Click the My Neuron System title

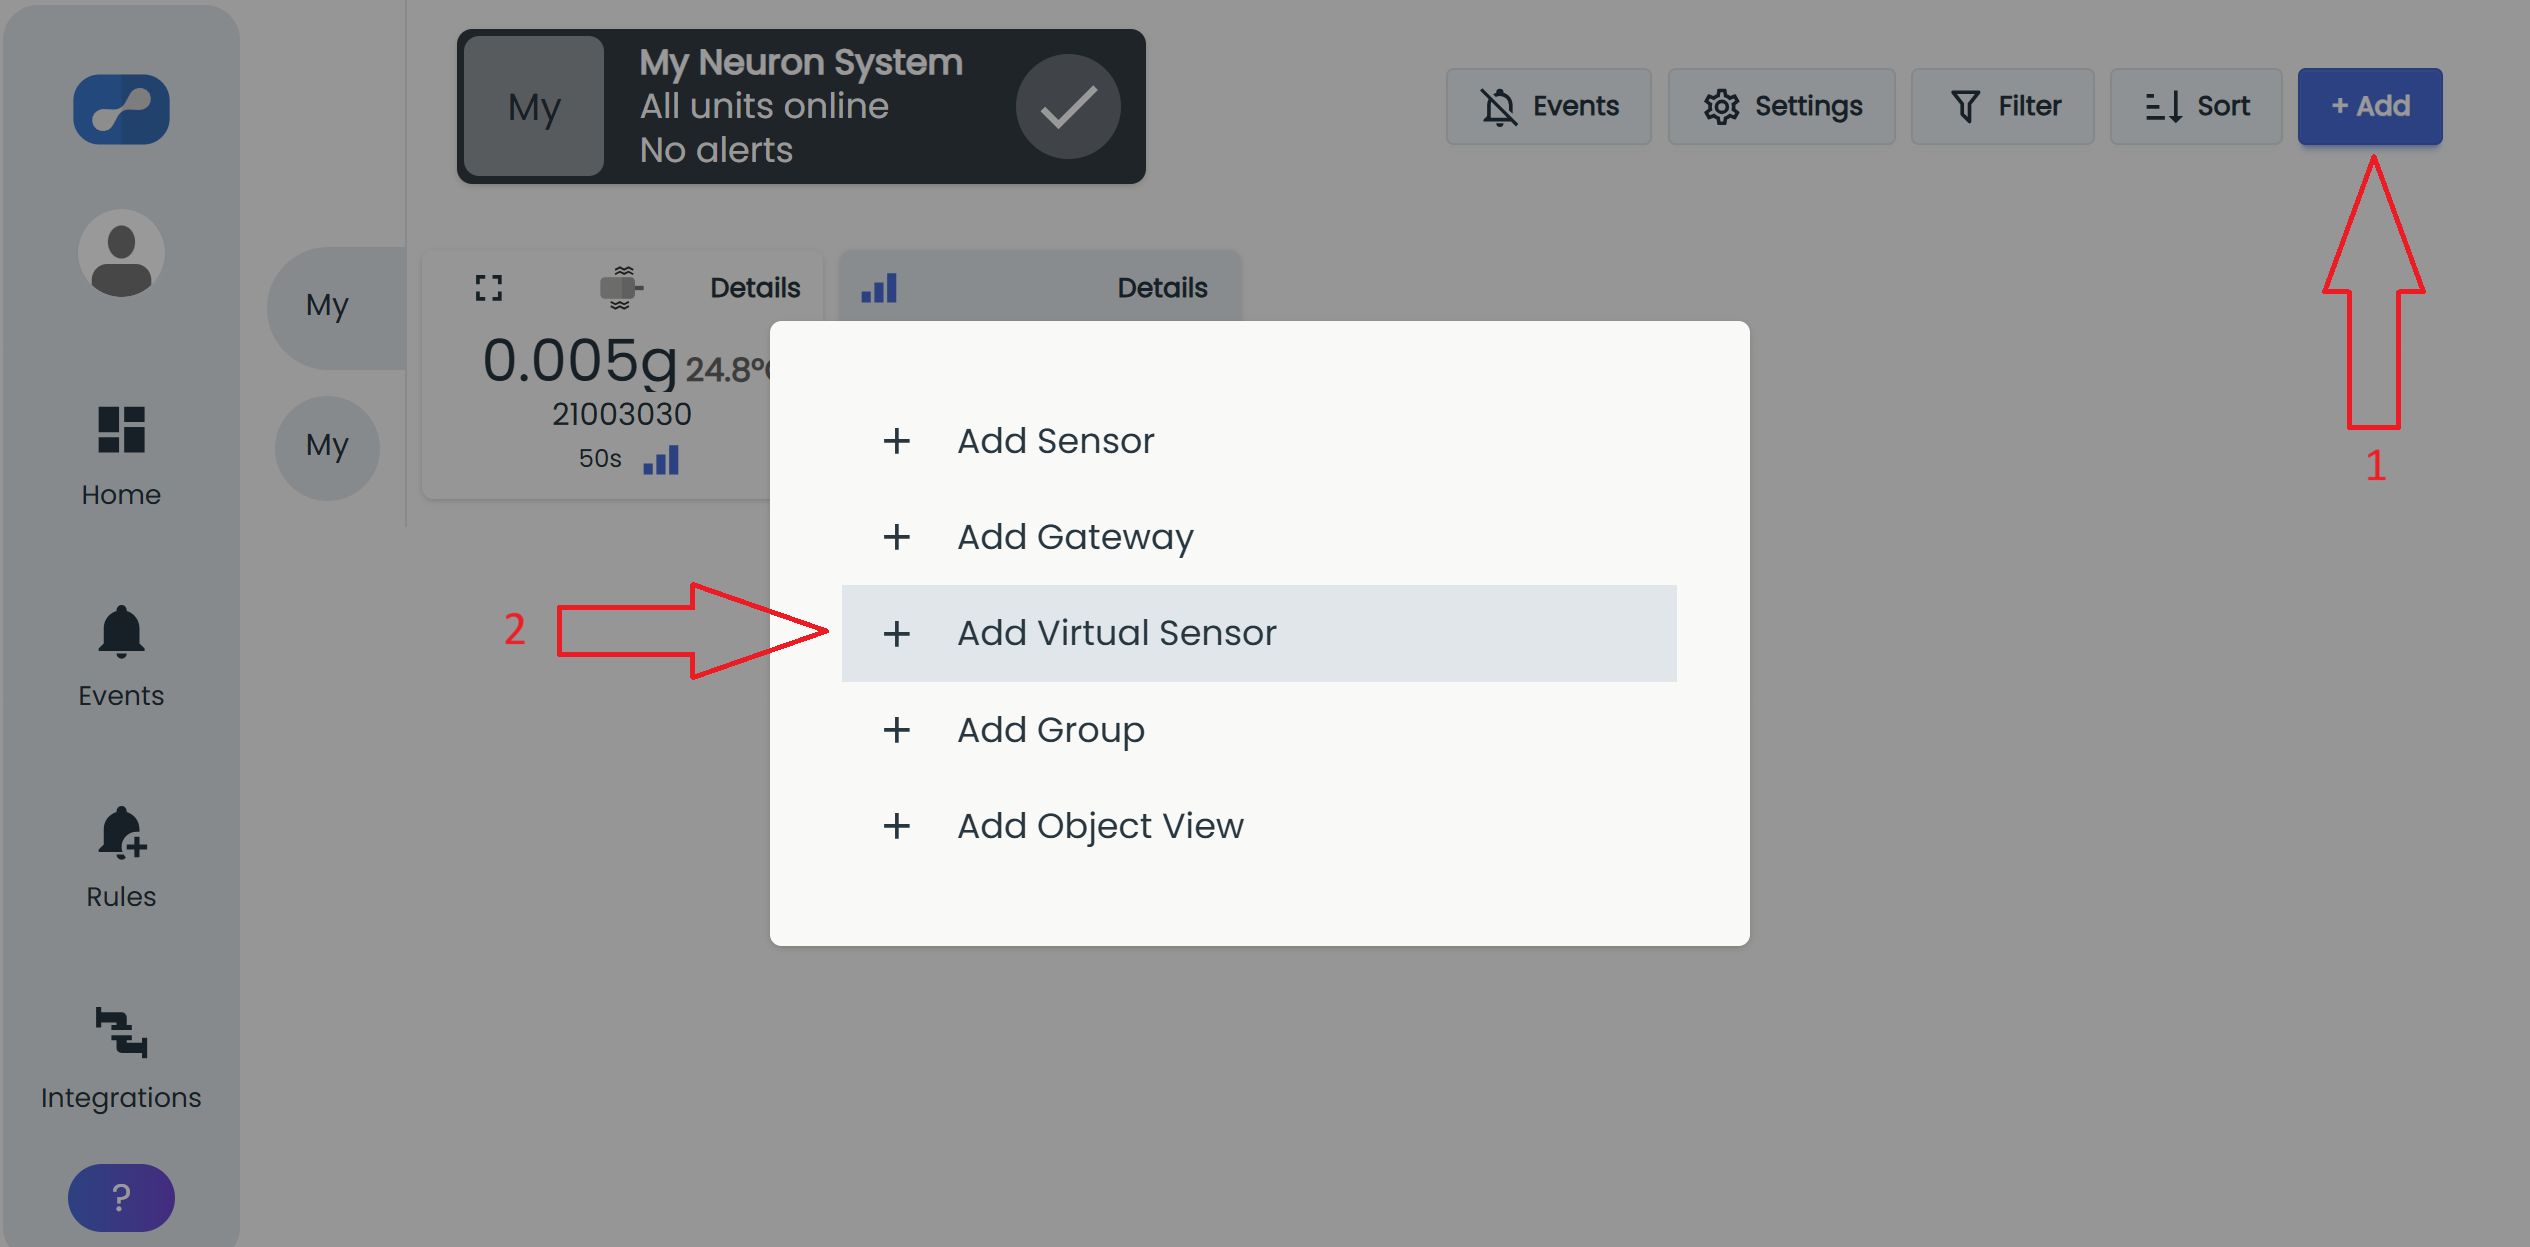coord(801,62)
